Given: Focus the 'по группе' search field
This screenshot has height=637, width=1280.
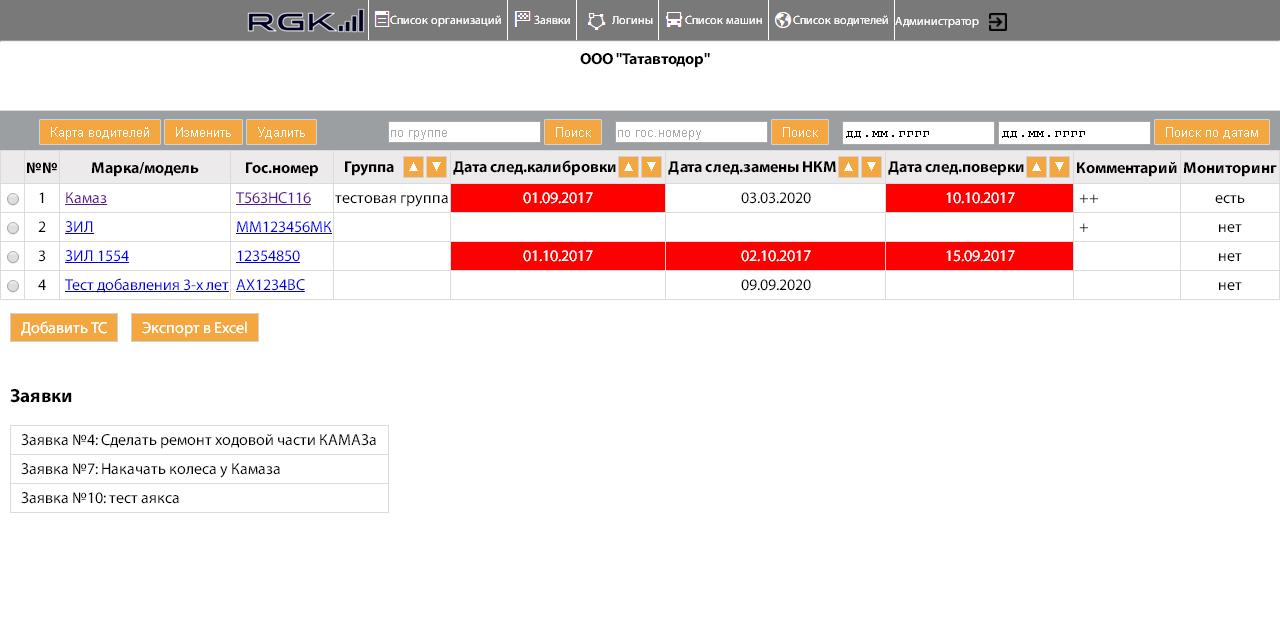Looking at the screenshot, I should [464, 132].
